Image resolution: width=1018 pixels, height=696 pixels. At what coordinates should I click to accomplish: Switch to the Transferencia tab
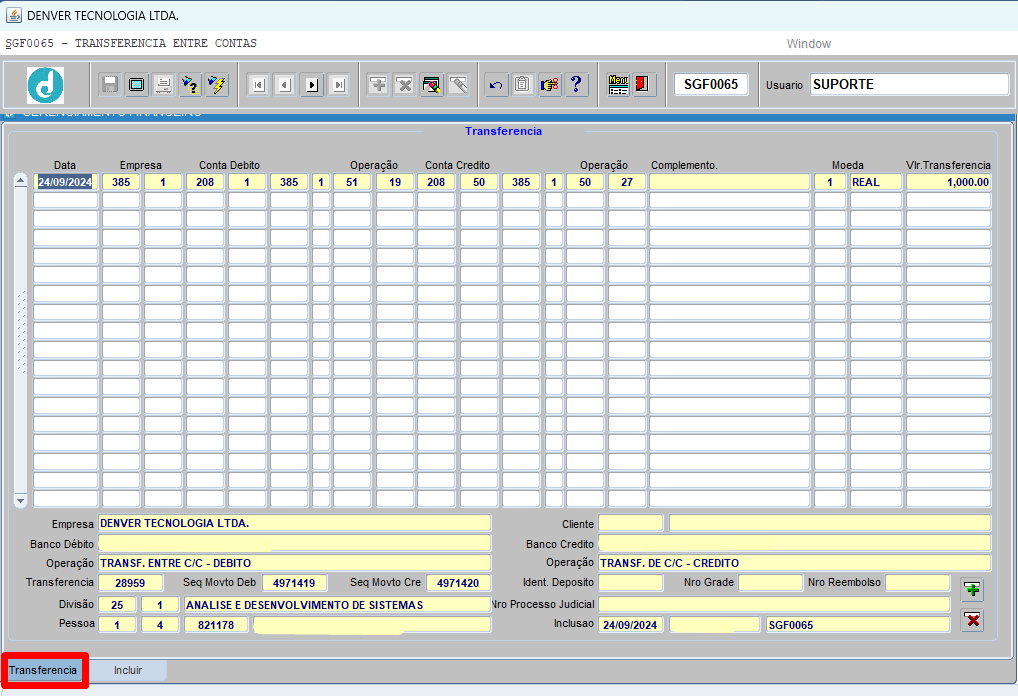[43, 670]
